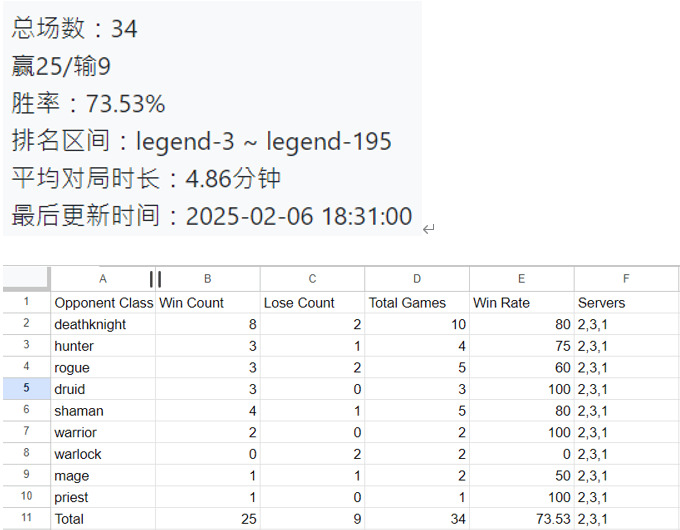Click the 最后更新时间 timestamp text line
Image resolution: width=680 pixels, height=530 pixels.
click(x=211, y=216)
